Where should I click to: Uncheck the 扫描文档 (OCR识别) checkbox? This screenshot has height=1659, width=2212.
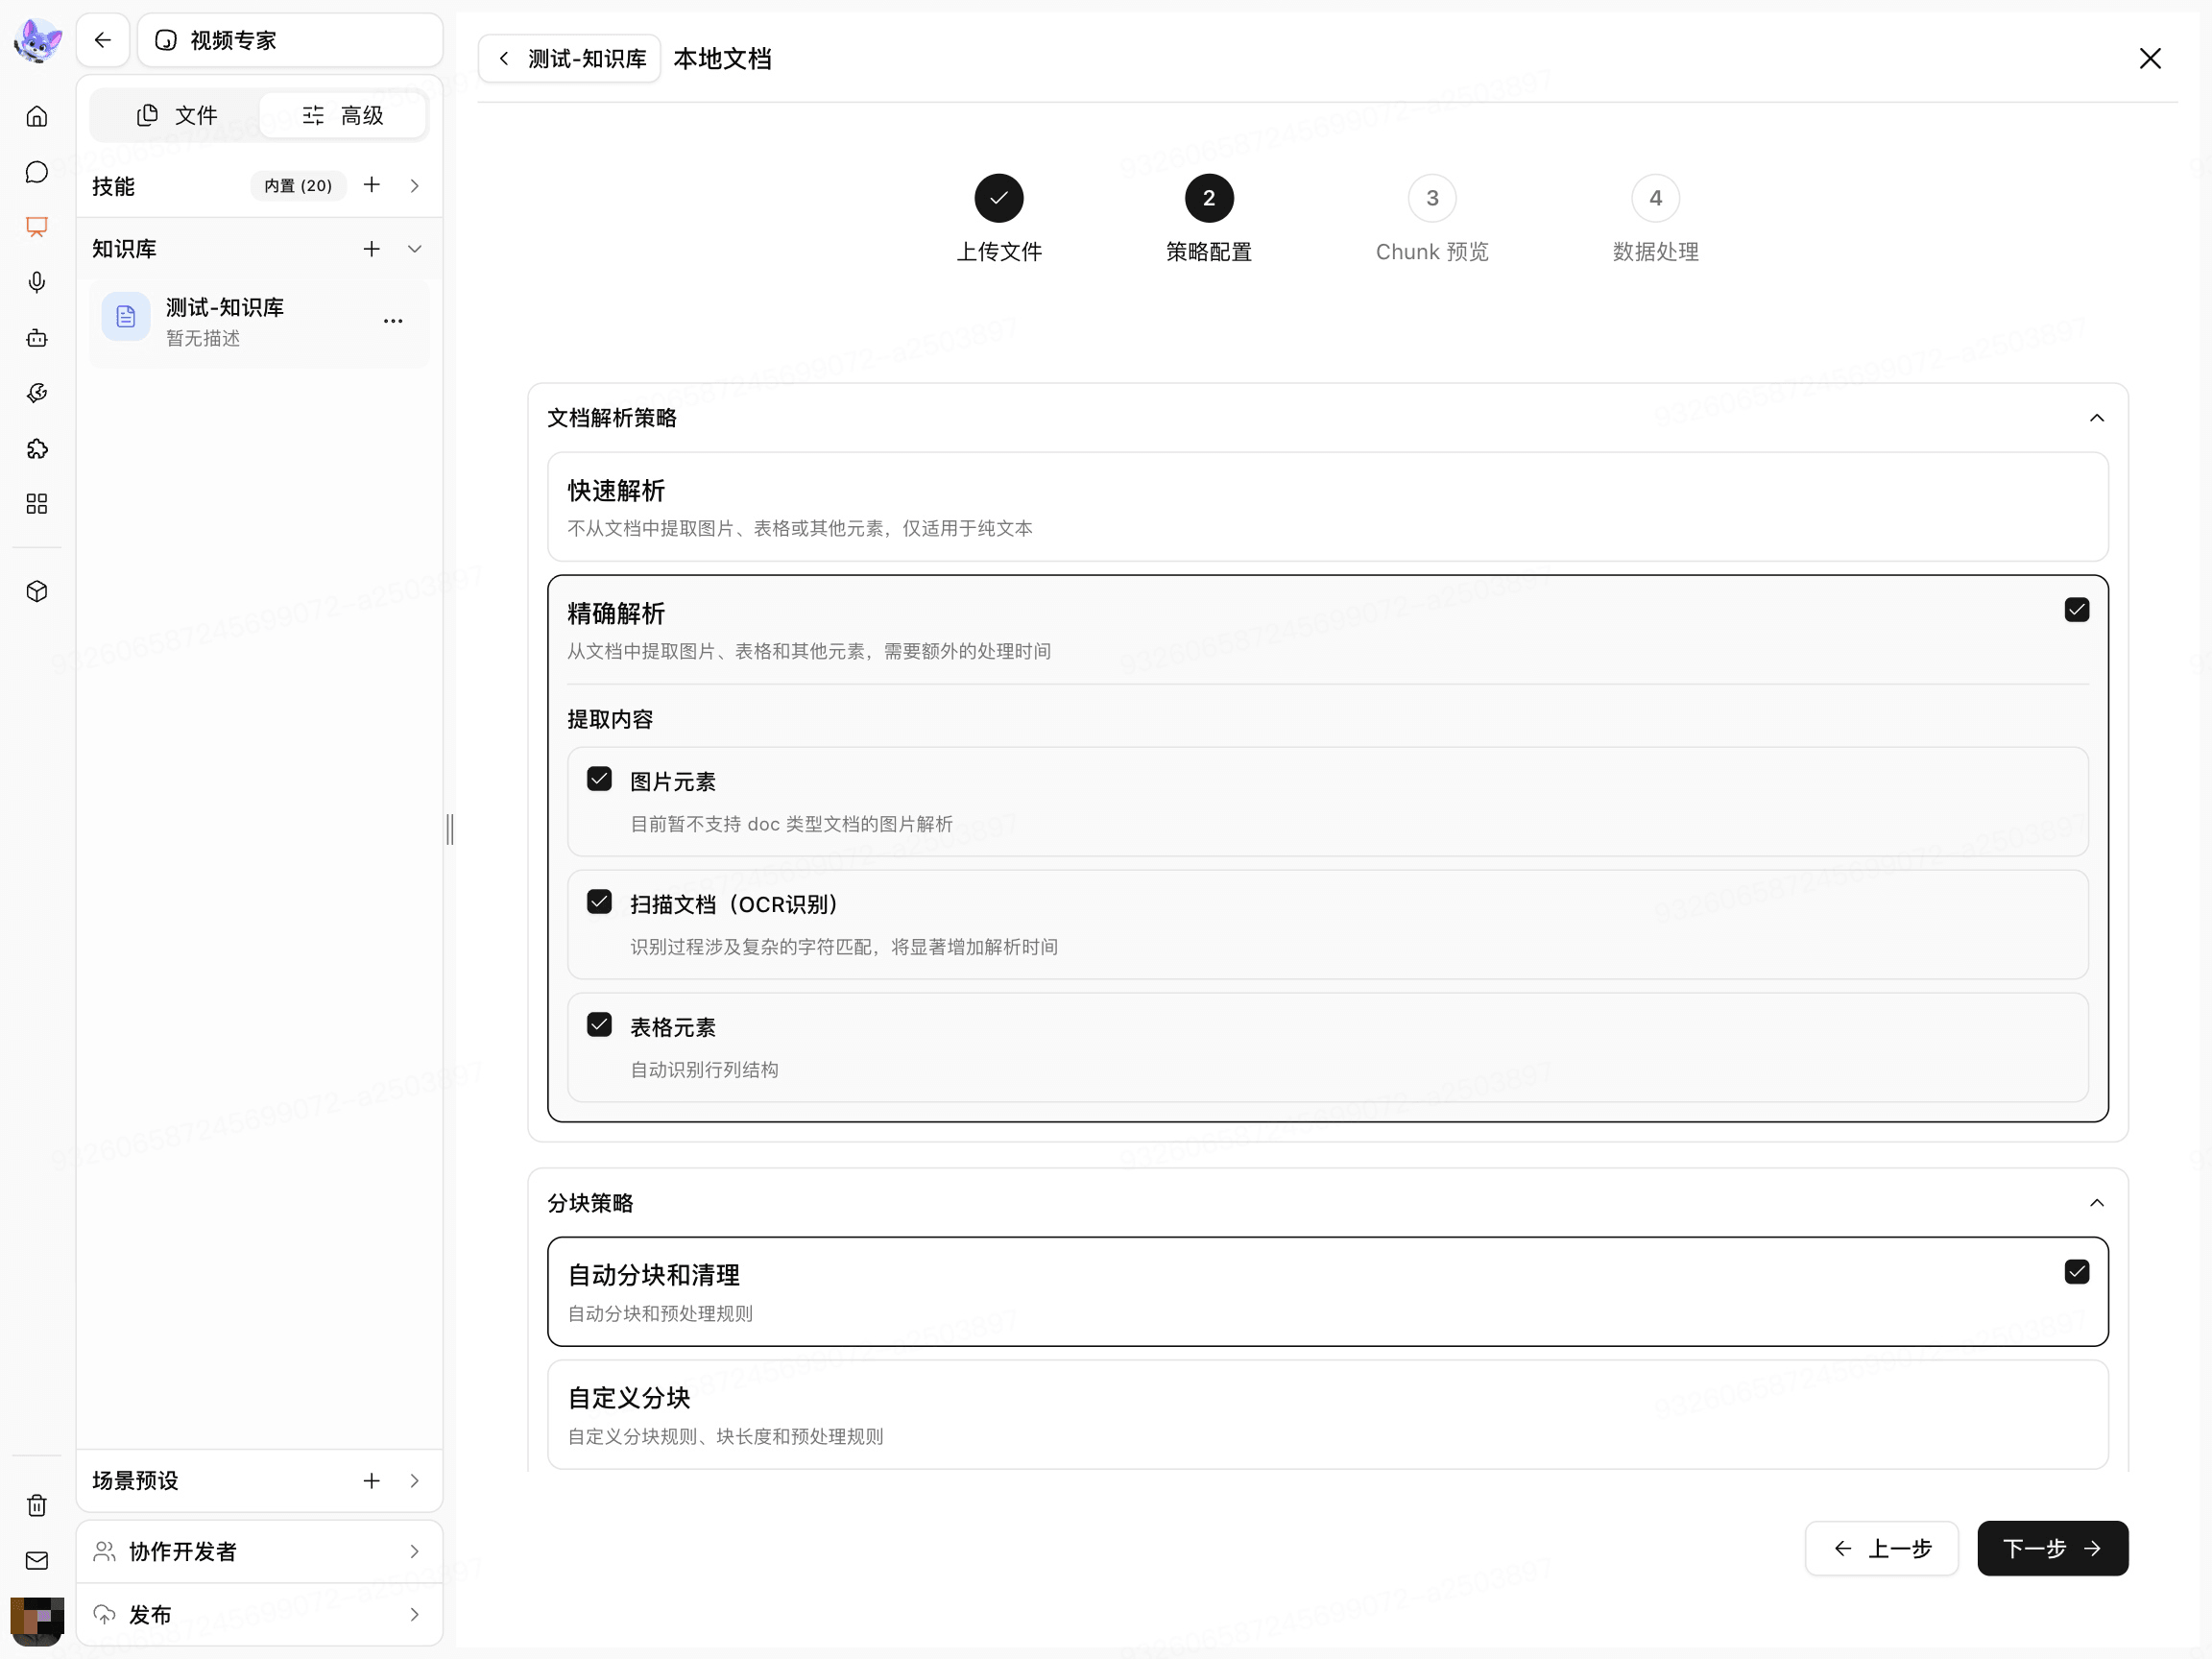[x=599, y=902]
